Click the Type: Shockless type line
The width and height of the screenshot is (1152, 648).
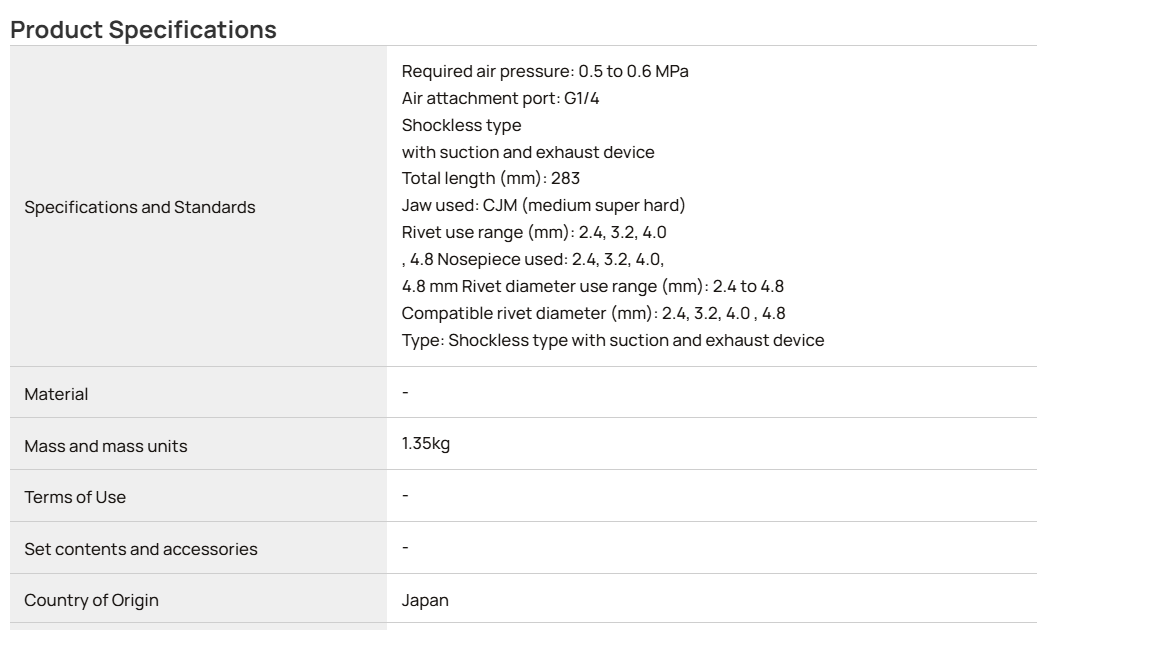(x=613, y=340)
